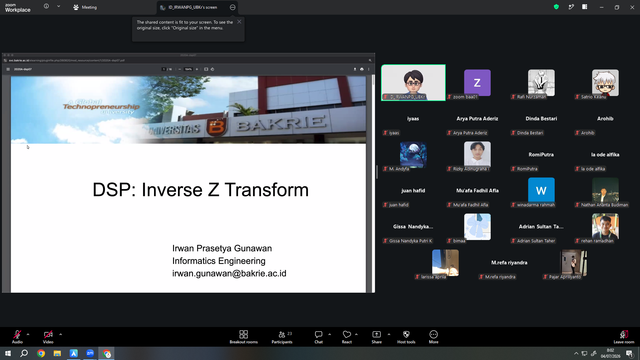Click Arya Putra Aderiz name tile
This screenshot has width=640, height=360.
[x=477, y=119]
